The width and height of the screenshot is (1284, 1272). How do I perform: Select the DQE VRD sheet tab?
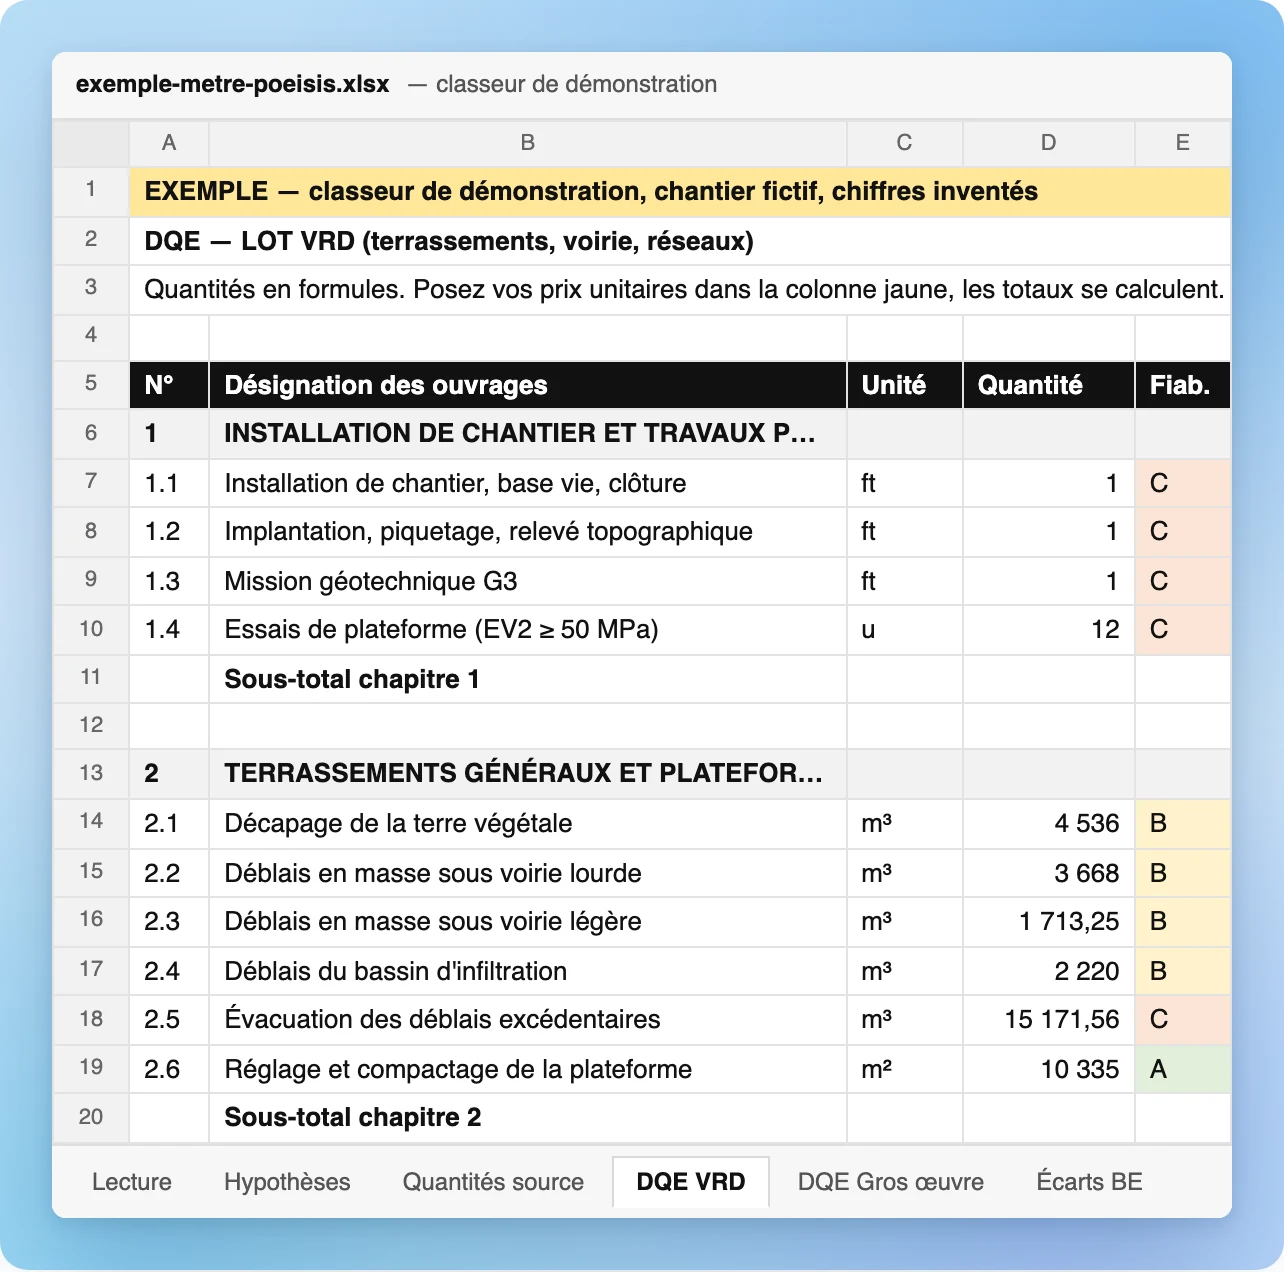point(691,1182)
